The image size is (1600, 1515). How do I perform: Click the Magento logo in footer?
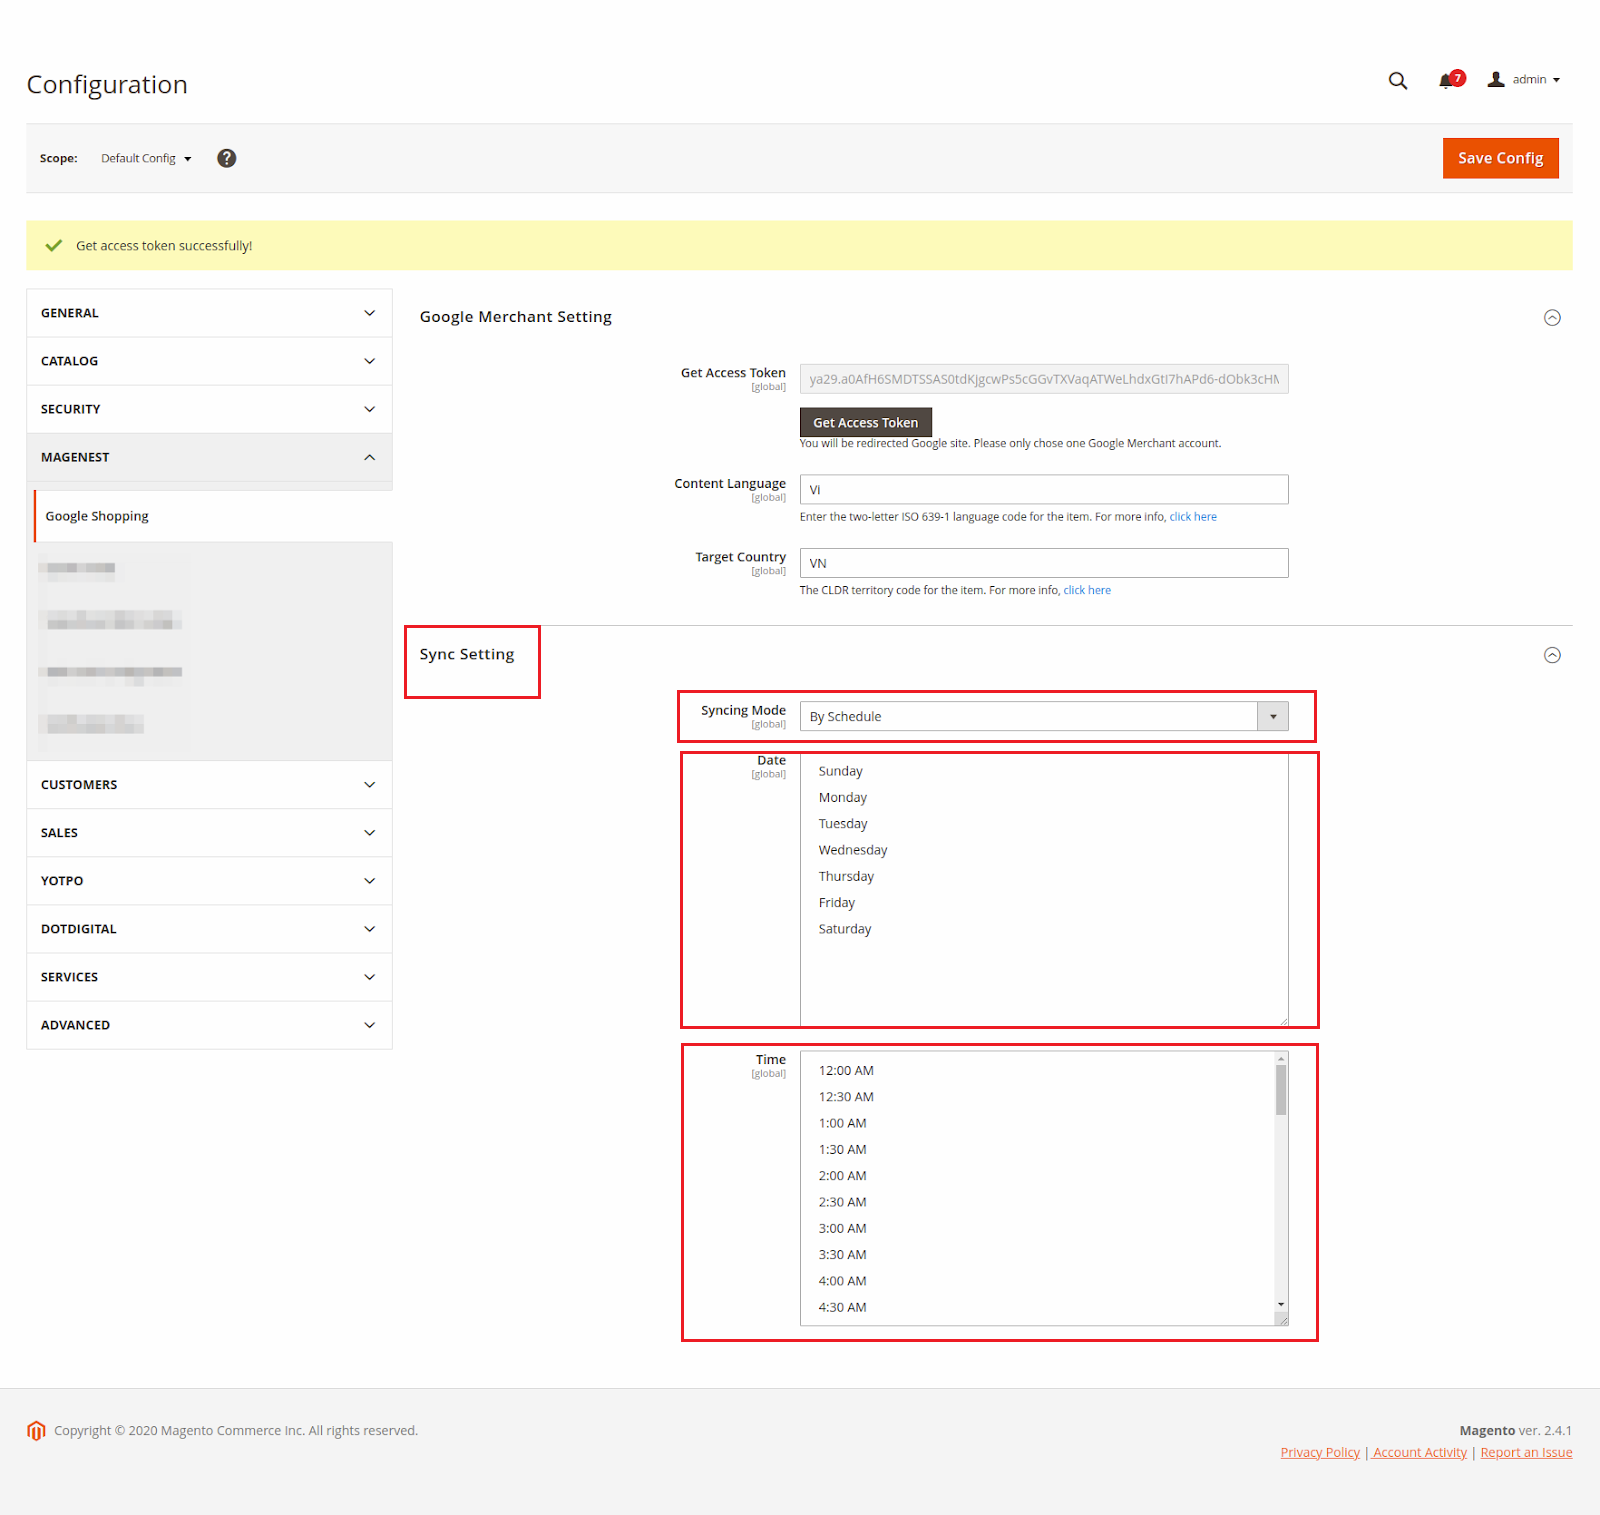(x=36, y=1431)
